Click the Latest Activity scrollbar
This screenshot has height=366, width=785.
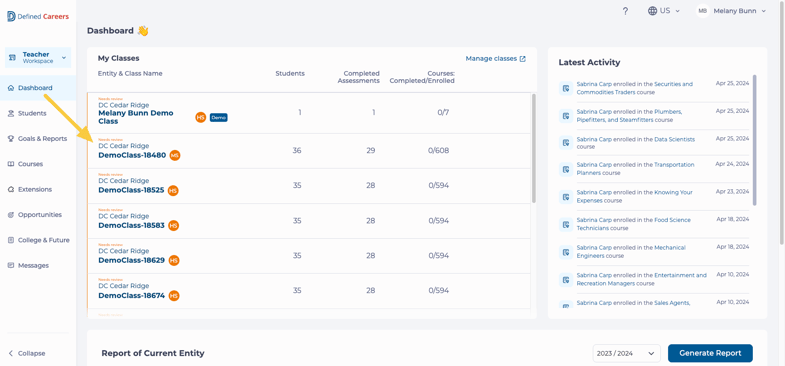754,140
